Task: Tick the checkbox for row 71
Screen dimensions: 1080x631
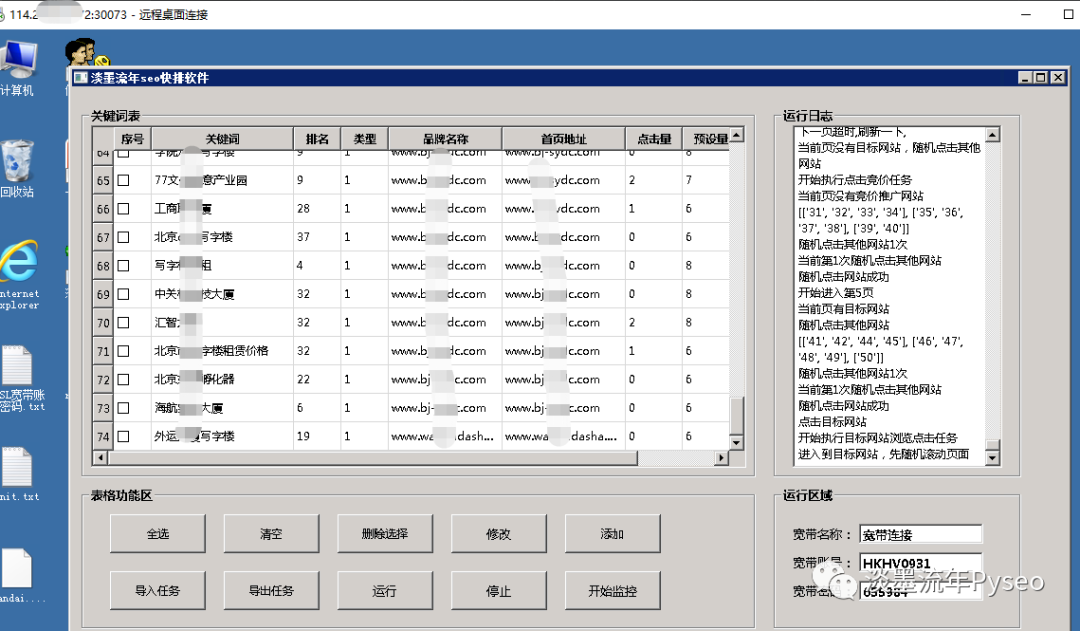Action: [x=123, y=351]
